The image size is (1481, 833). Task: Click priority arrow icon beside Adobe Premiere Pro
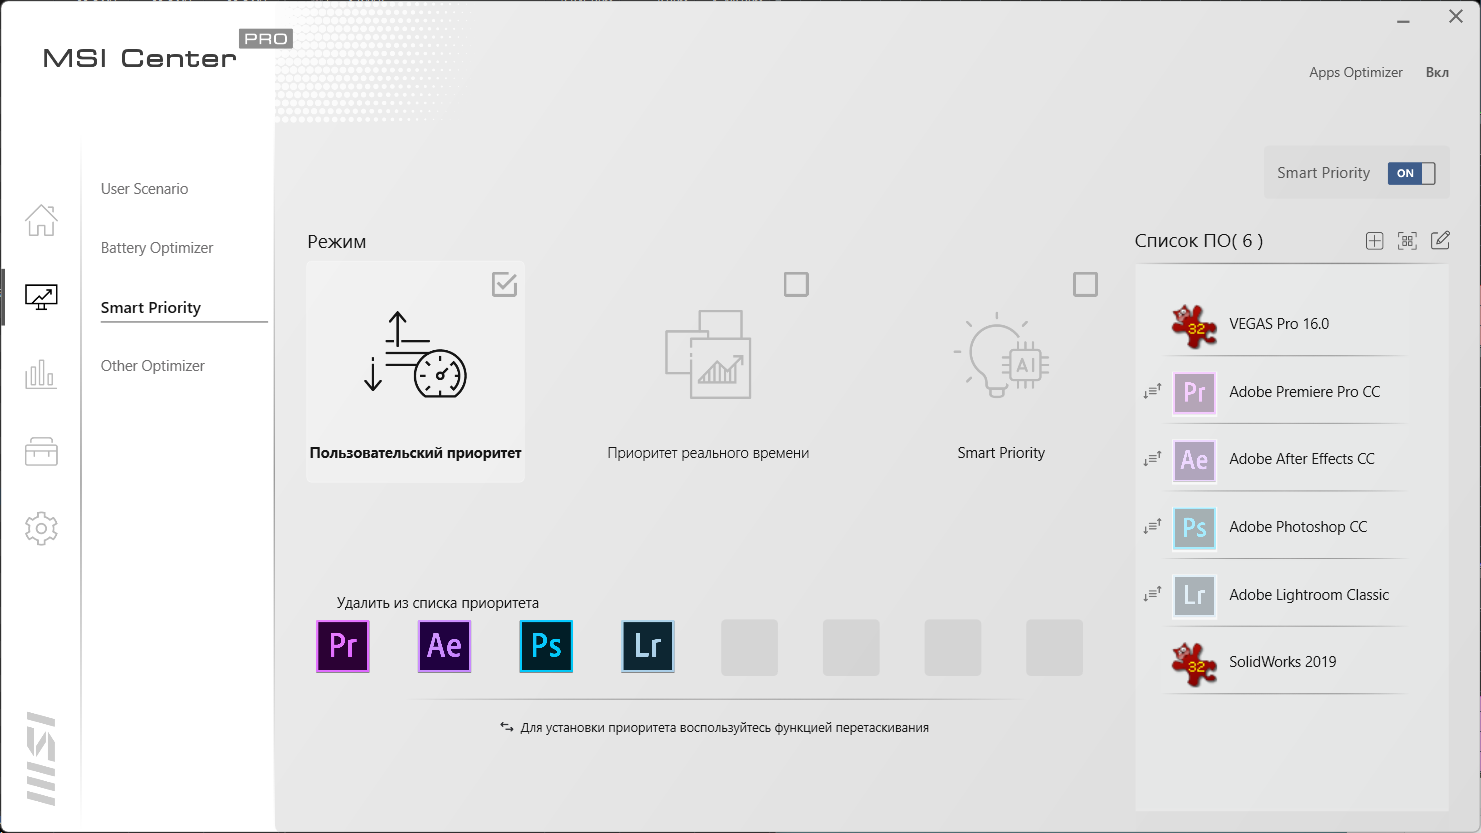(1152, 392)
